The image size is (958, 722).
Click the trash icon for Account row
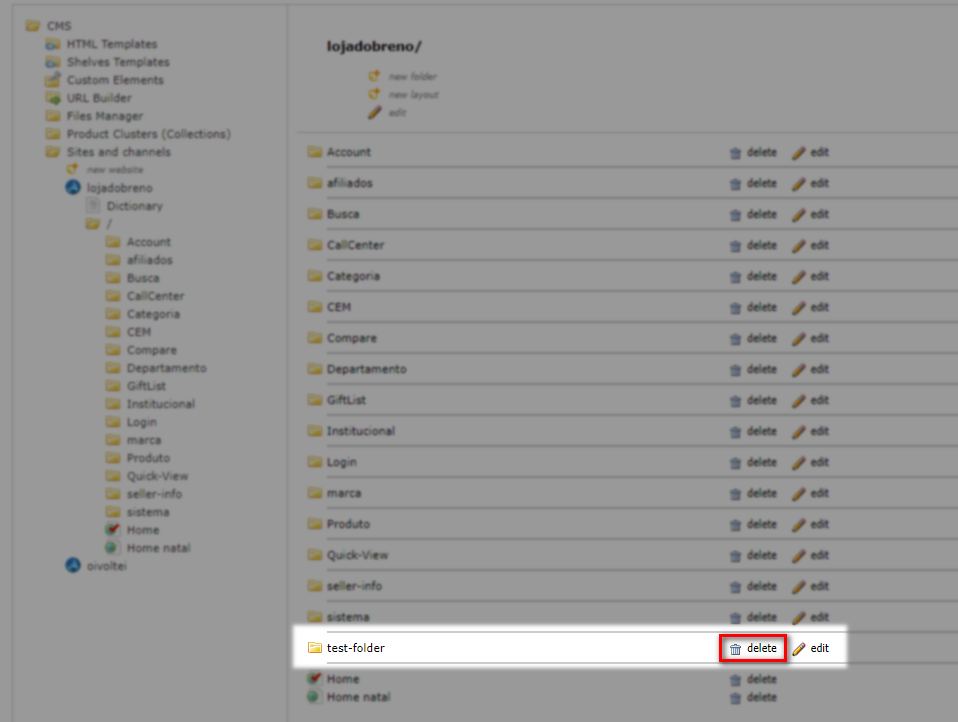click(735, 153)
